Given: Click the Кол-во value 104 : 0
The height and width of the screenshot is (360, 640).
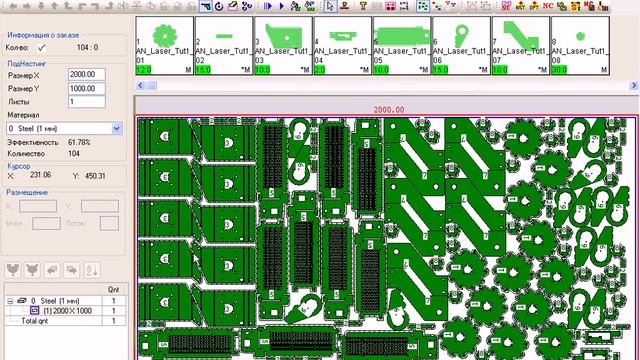Looking at the screenshot, I should pyautogui.click(x=87, y=47).
